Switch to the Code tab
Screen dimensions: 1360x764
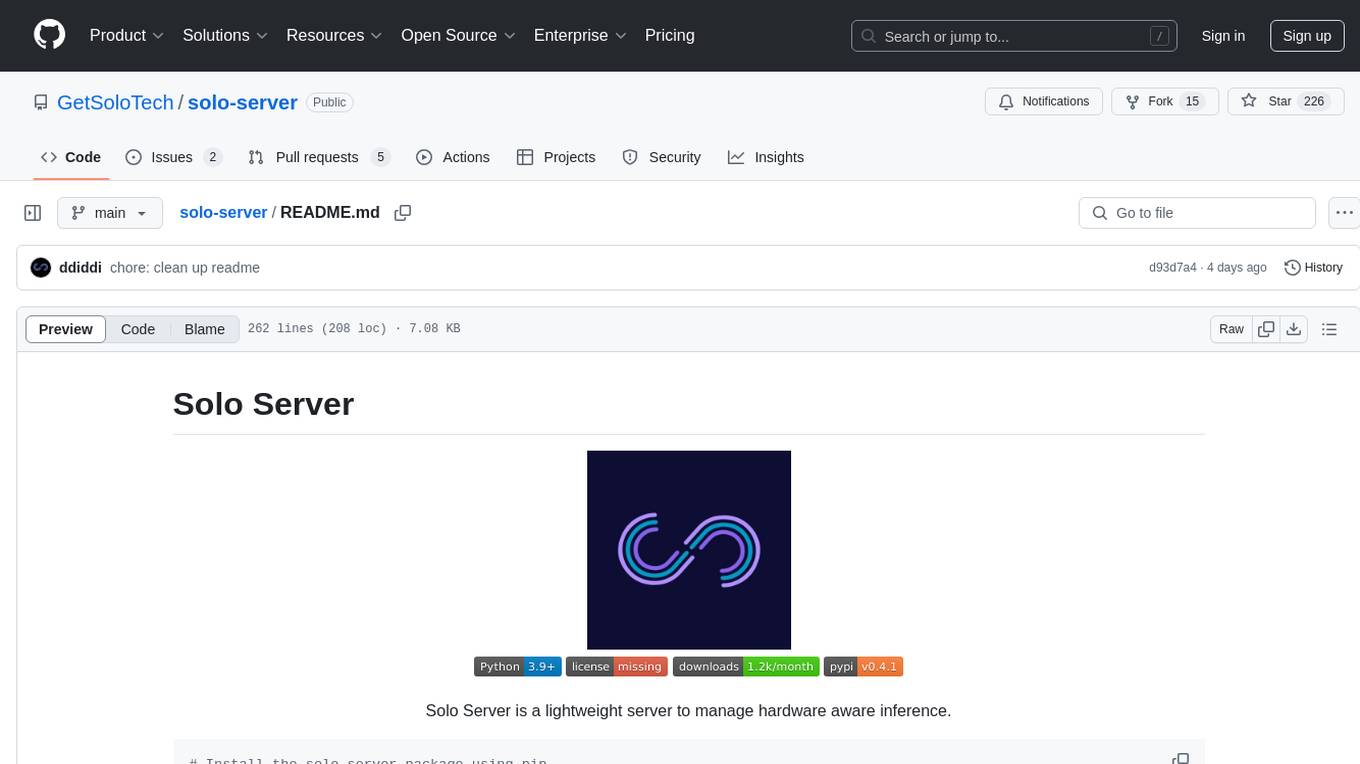(x=71, y=157)
